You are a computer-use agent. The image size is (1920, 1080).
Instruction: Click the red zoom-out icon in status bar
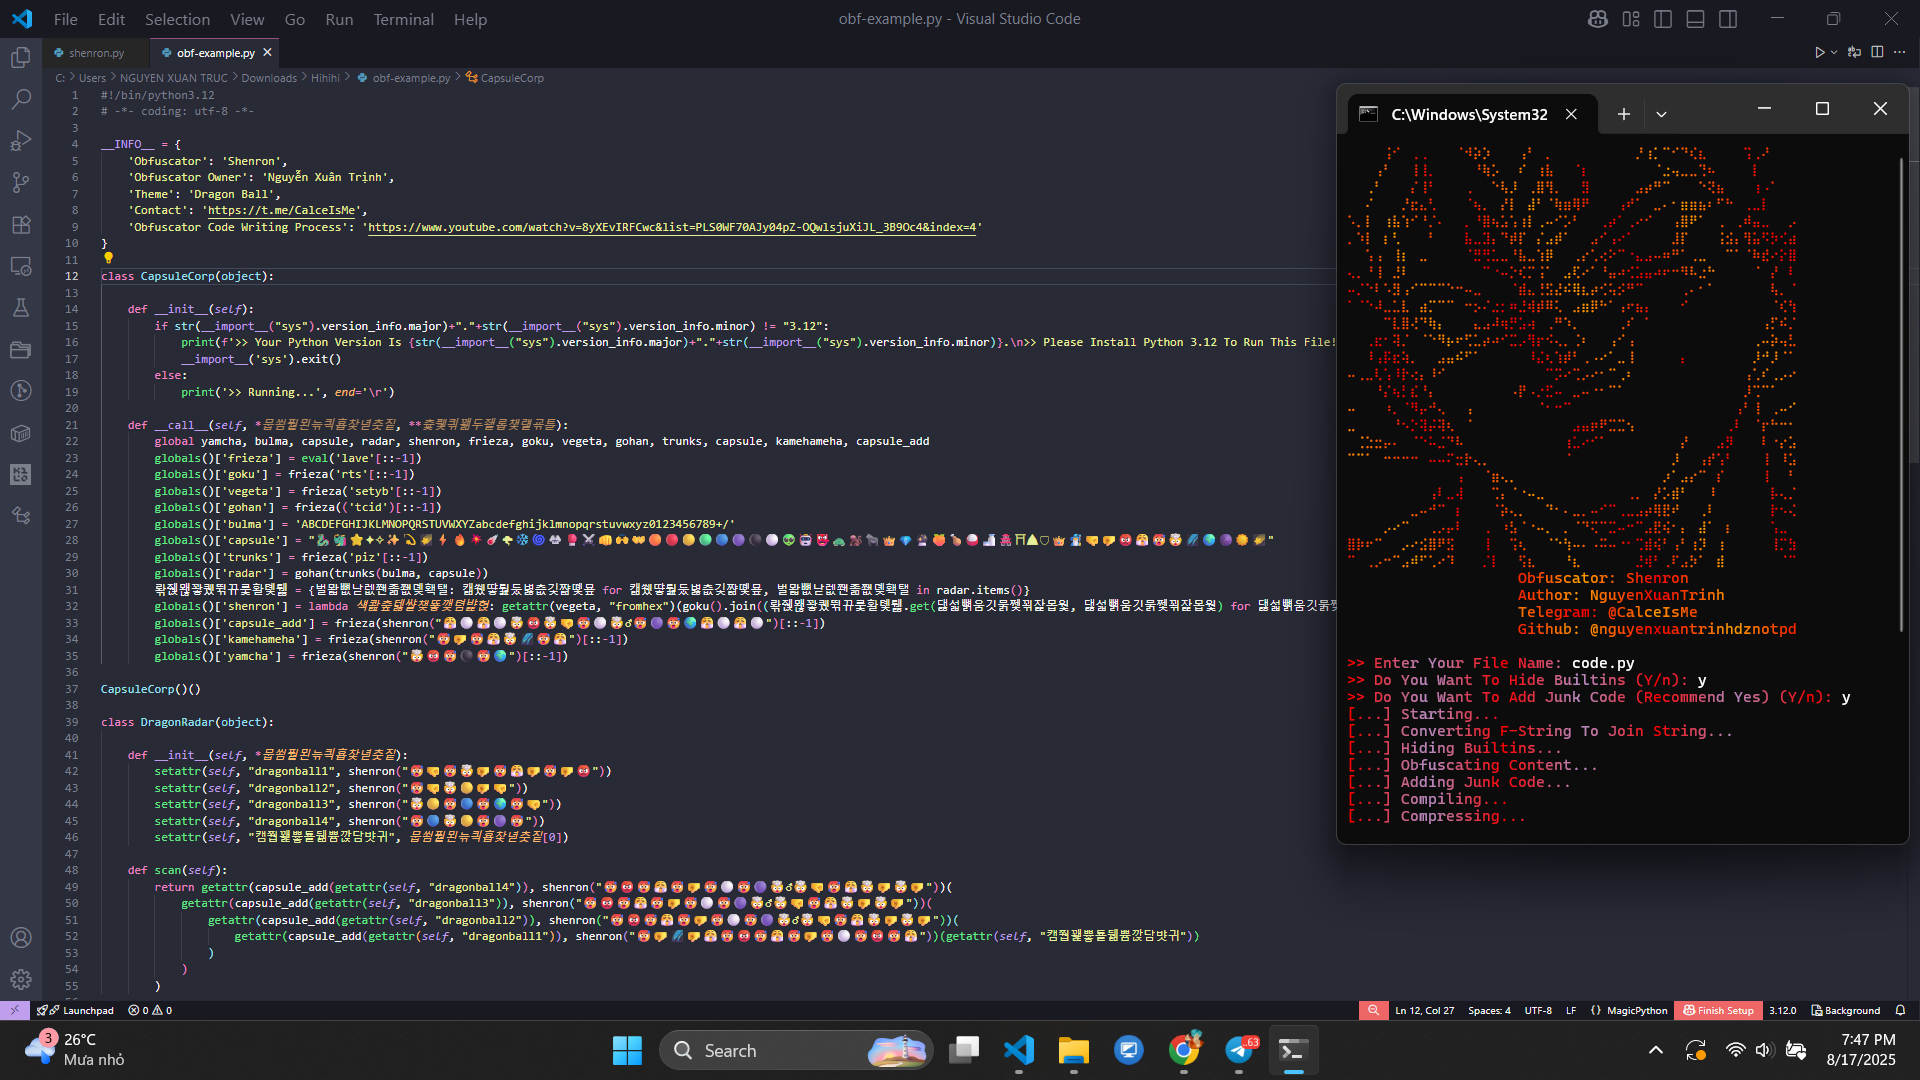click(x=1373, y=1010)
